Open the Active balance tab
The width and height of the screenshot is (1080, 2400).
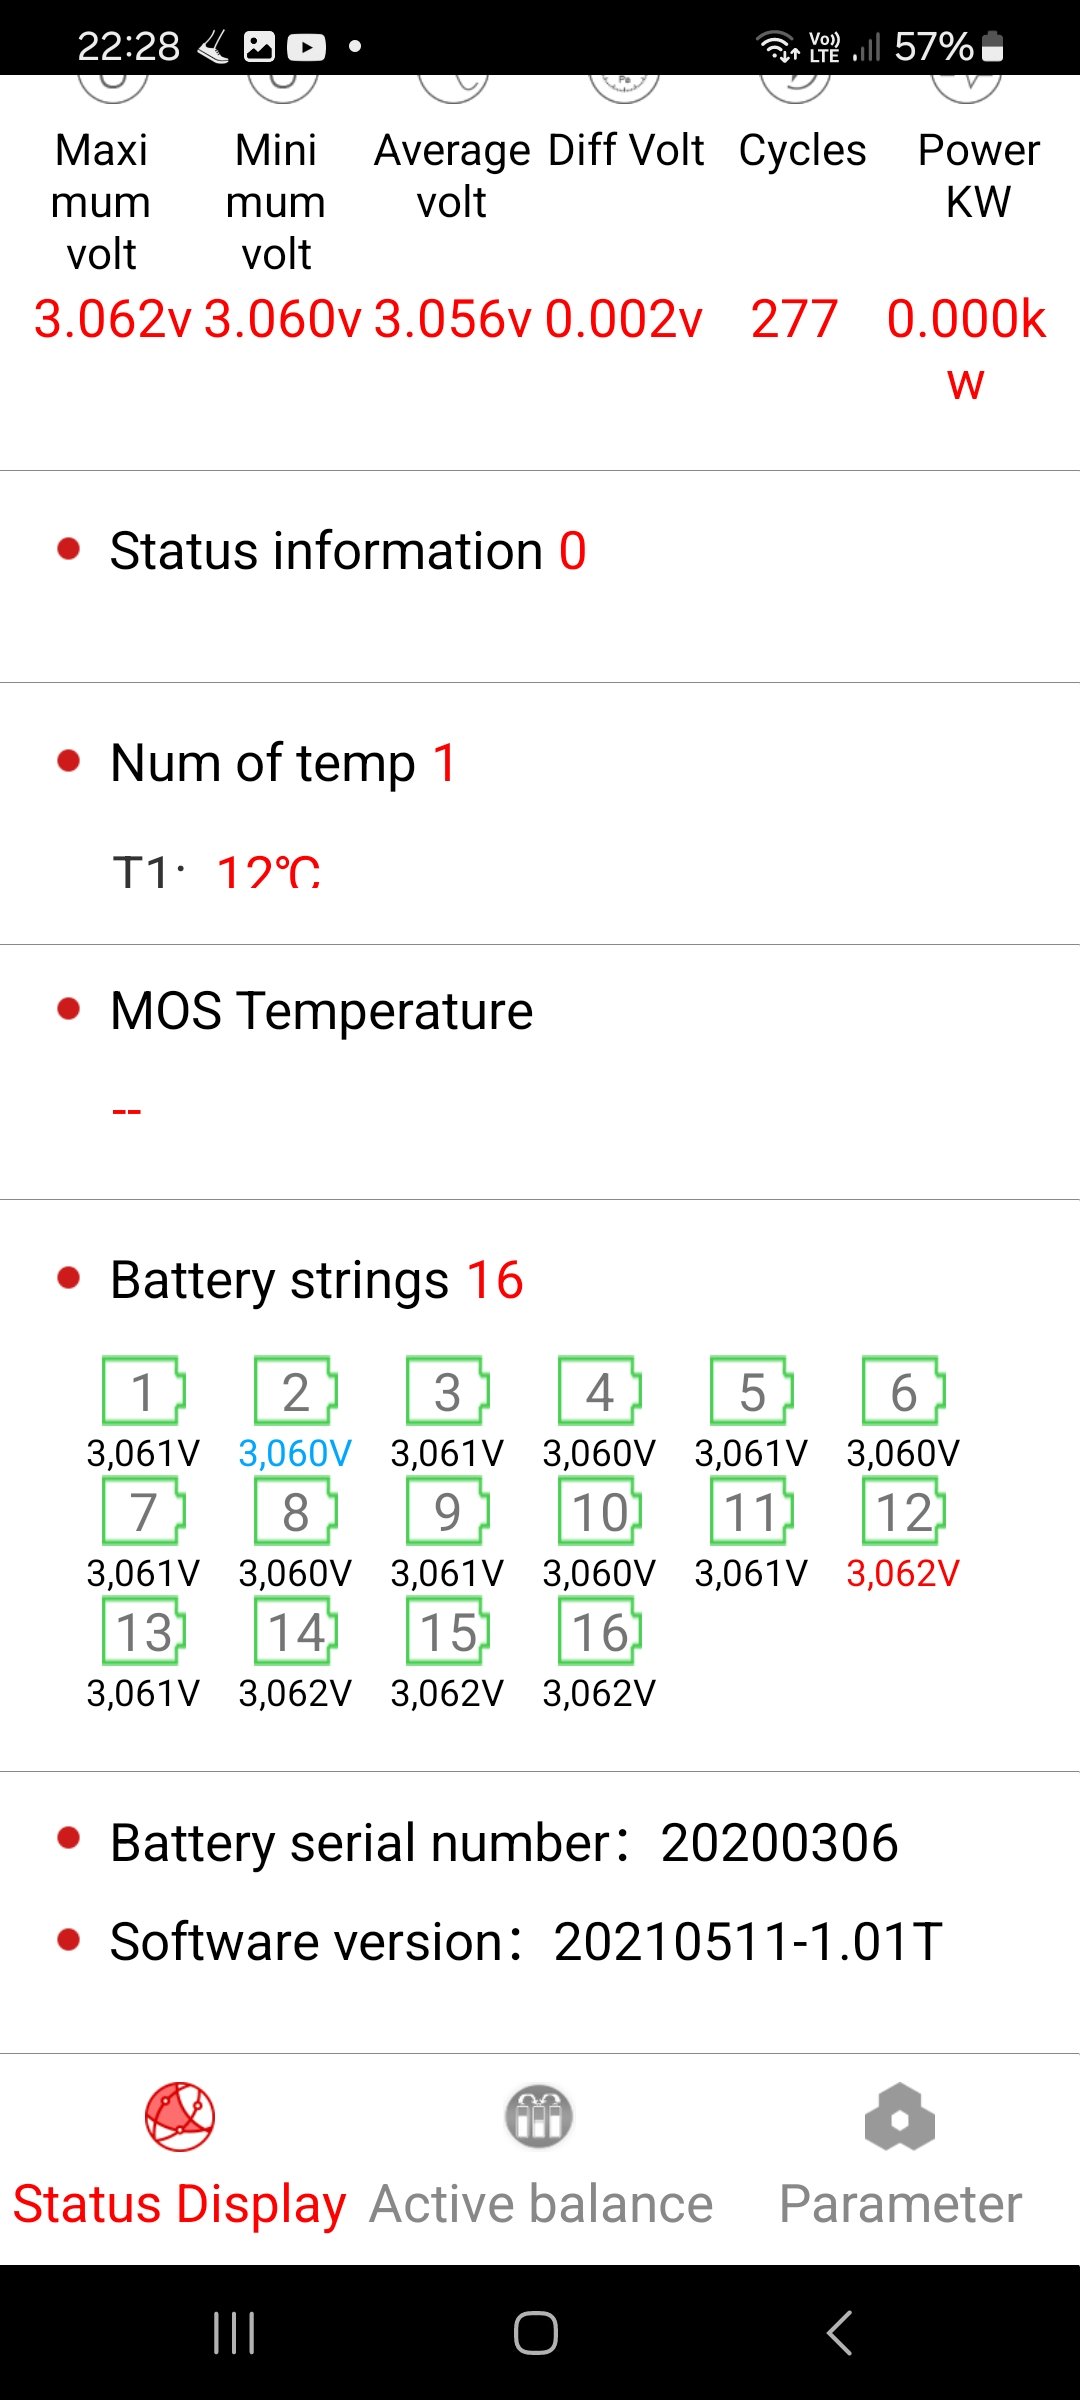[540, 2160]
